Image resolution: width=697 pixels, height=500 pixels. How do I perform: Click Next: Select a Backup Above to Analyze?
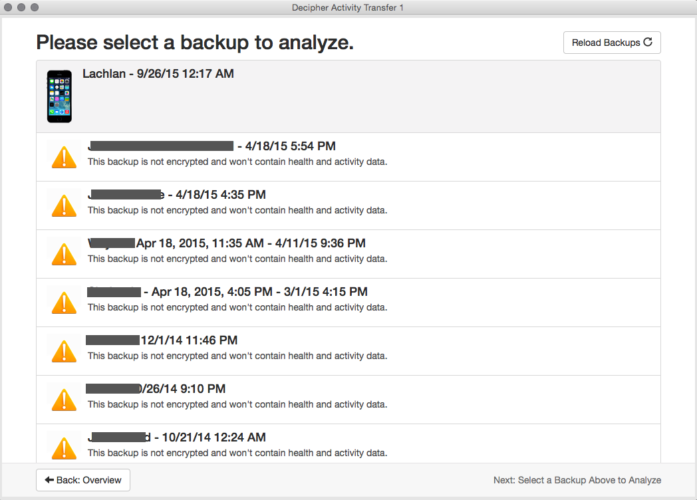[x=577, y=480]
